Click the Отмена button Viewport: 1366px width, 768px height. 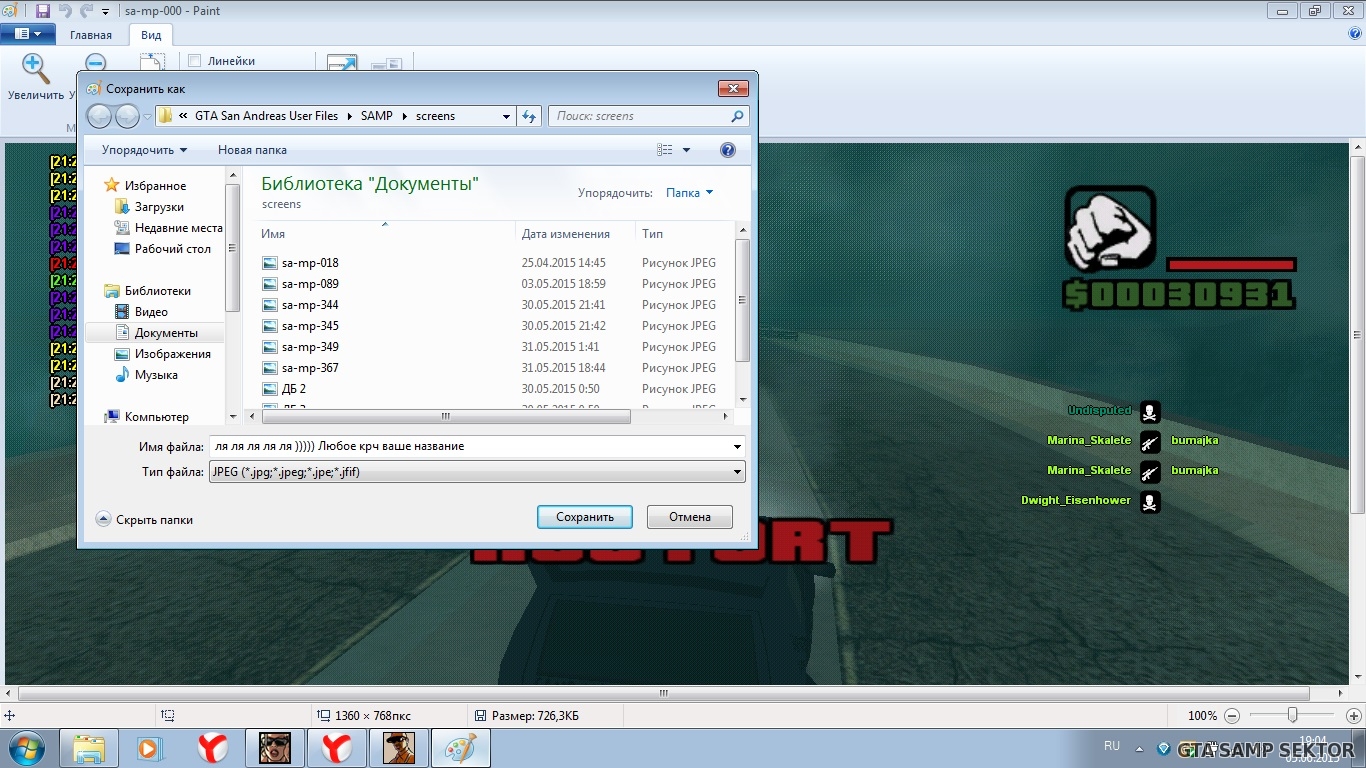690,517
